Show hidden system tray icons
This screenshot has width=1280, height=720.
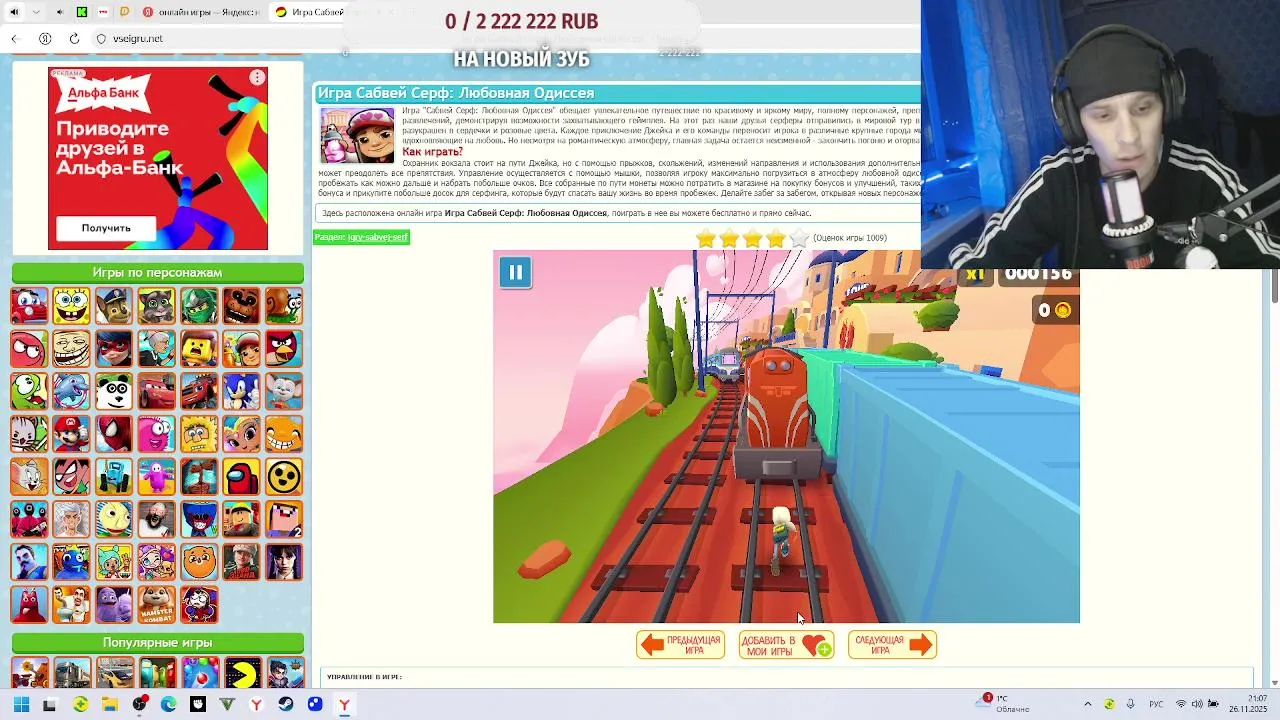pos(1088,704)
